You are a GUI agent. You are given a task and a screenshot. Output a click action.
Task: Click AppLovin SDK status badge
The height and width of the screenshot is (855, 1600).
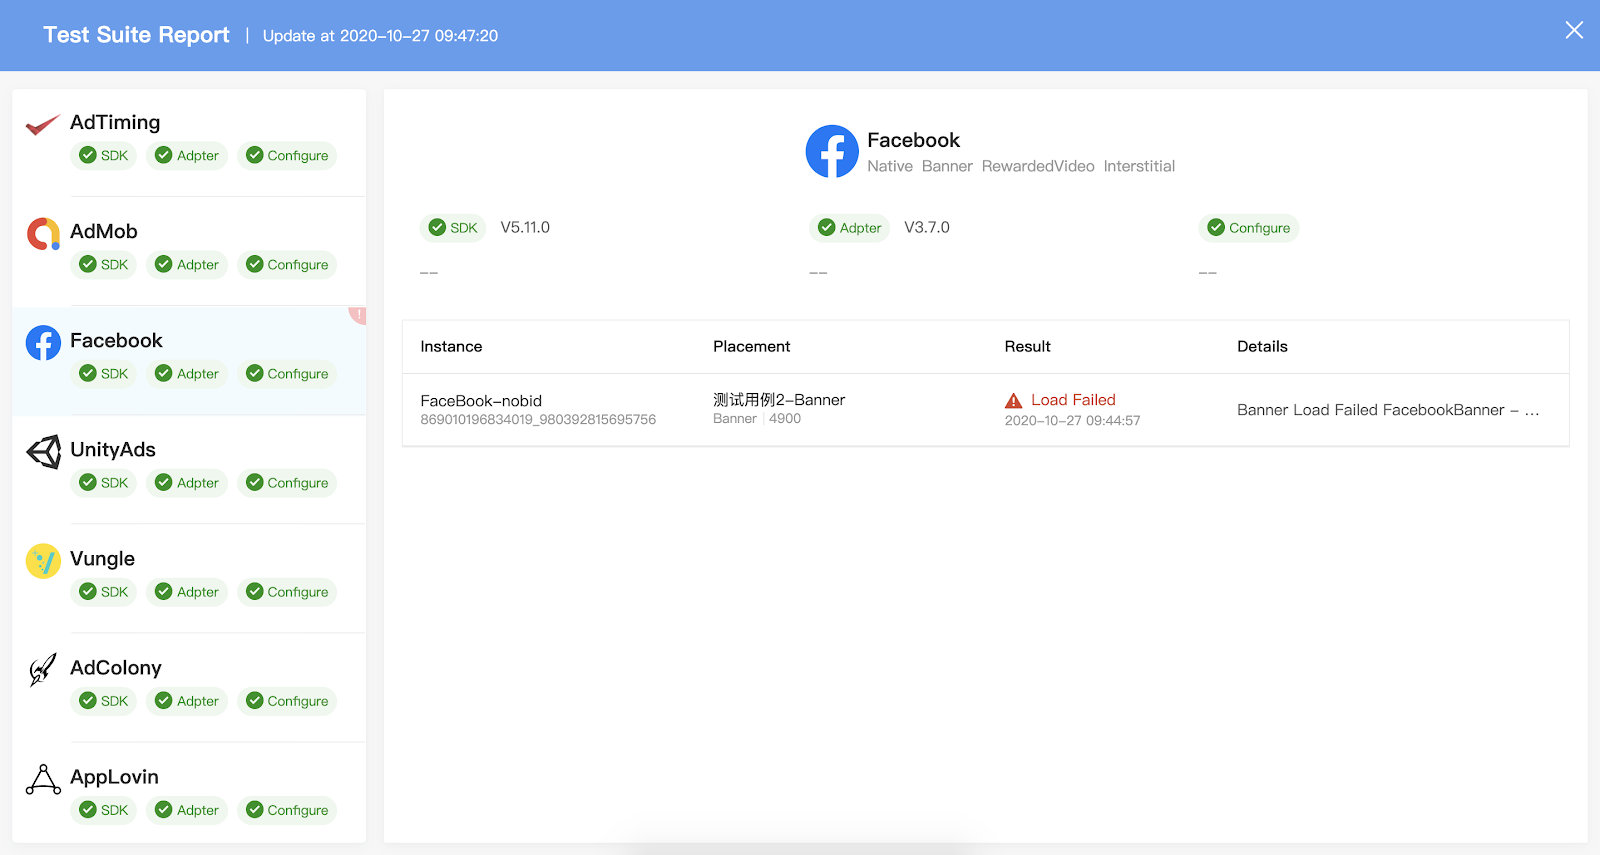coord(104,809)
